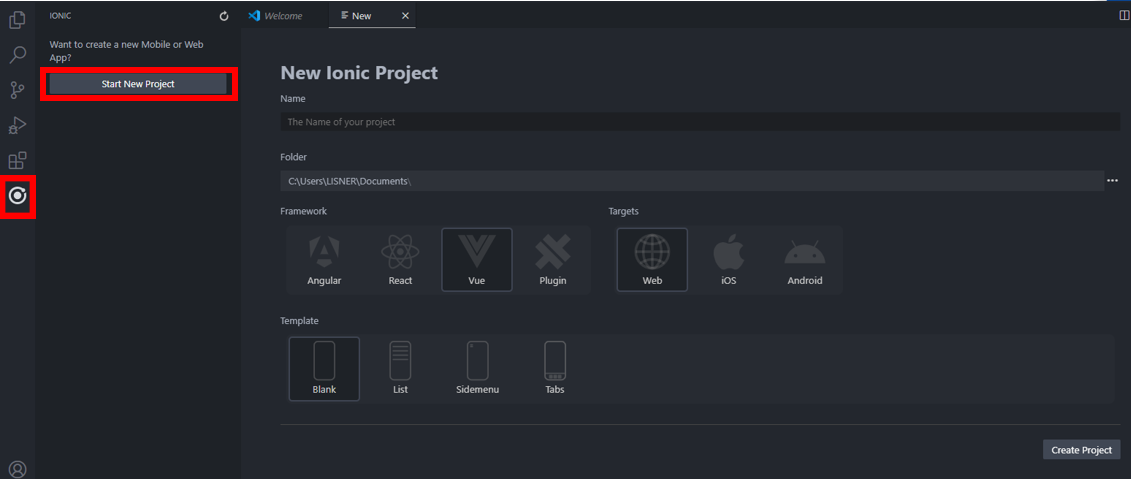Choose the Plugin framework option
Screen dimensions: 1131x479
[553, 260]
